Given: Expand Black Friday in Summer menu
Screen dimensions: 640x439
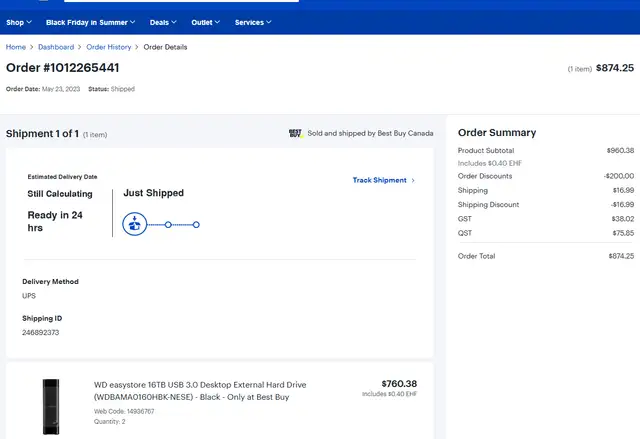Looking at the screenshot, I should (90, 22).
